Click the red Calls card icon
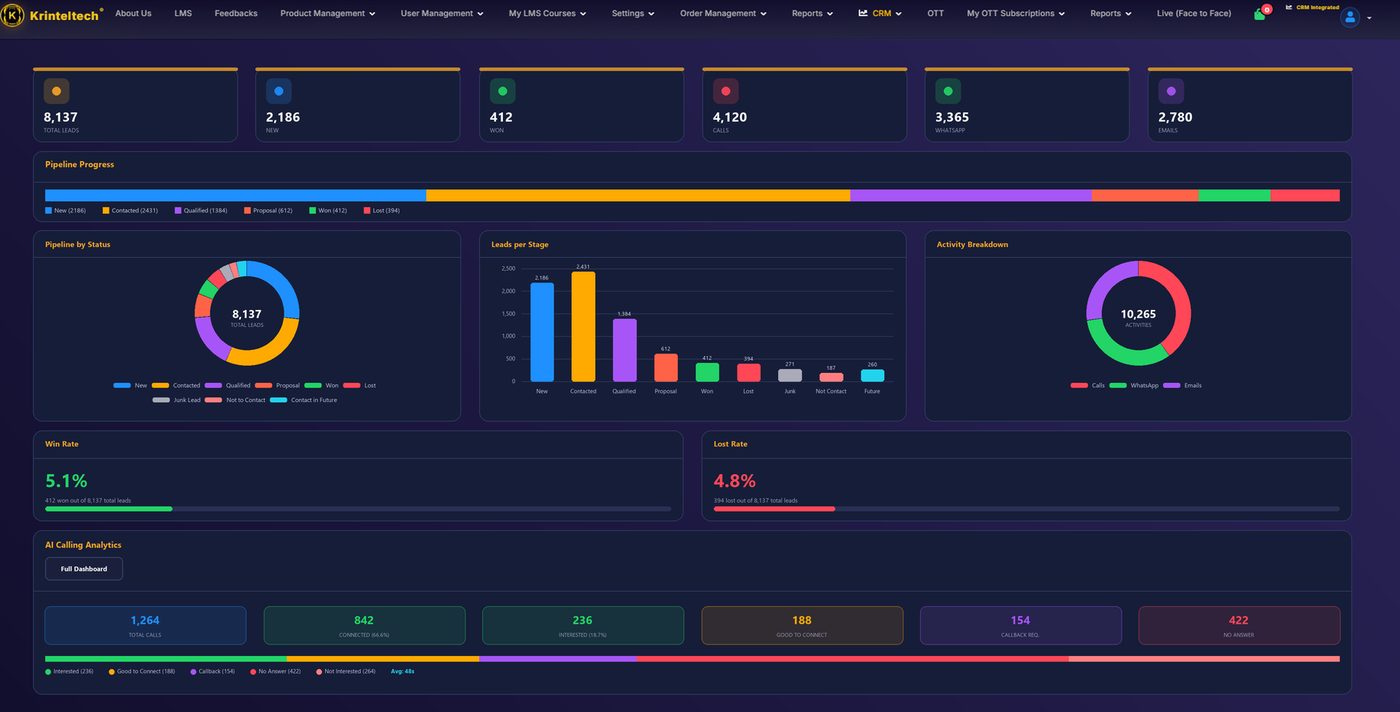Viewport: 1400px width, 712px height. click(x=726, y=91)
